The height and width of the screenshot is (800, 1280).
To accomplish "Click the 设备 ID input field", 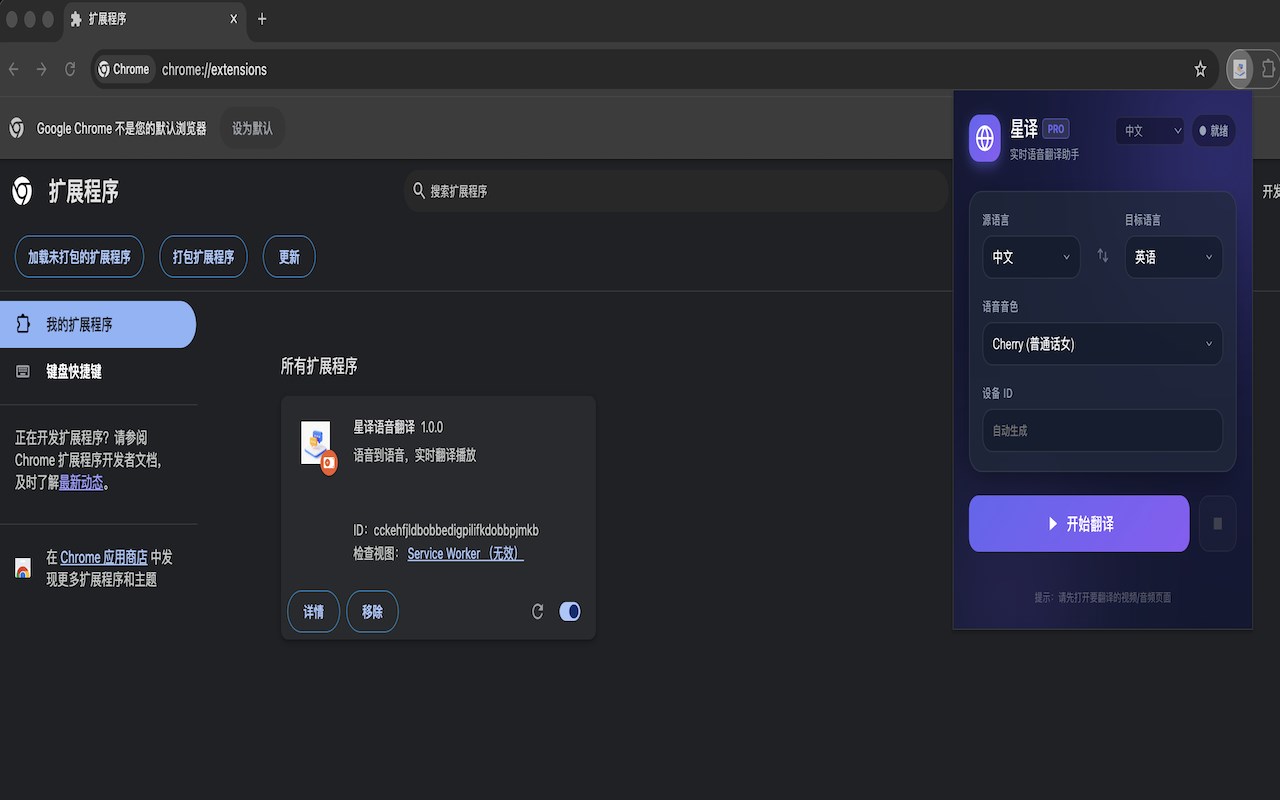I will [x=1102, y=430].
